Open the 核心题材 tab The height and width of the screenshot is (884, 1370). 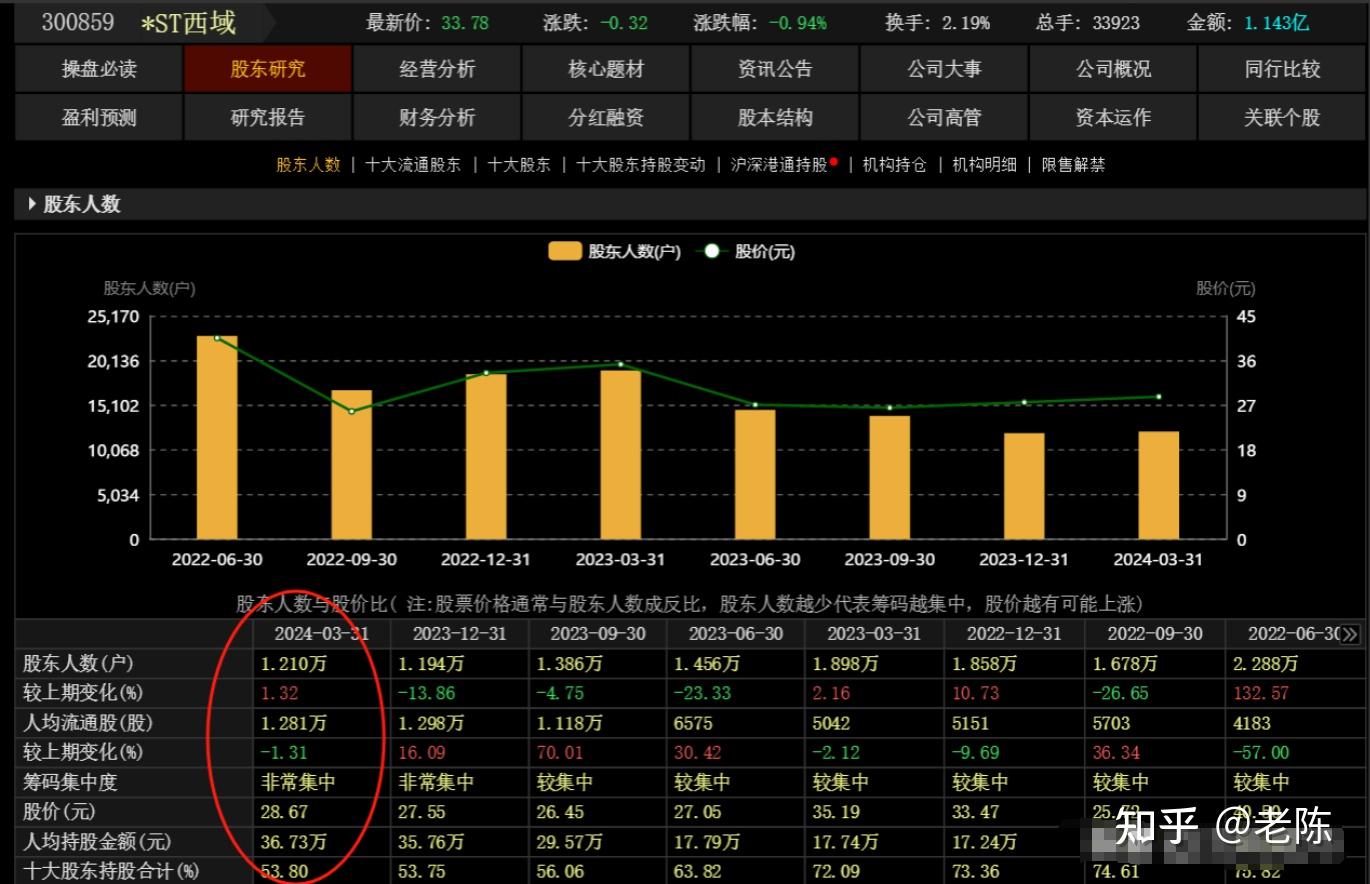(605, 69)
